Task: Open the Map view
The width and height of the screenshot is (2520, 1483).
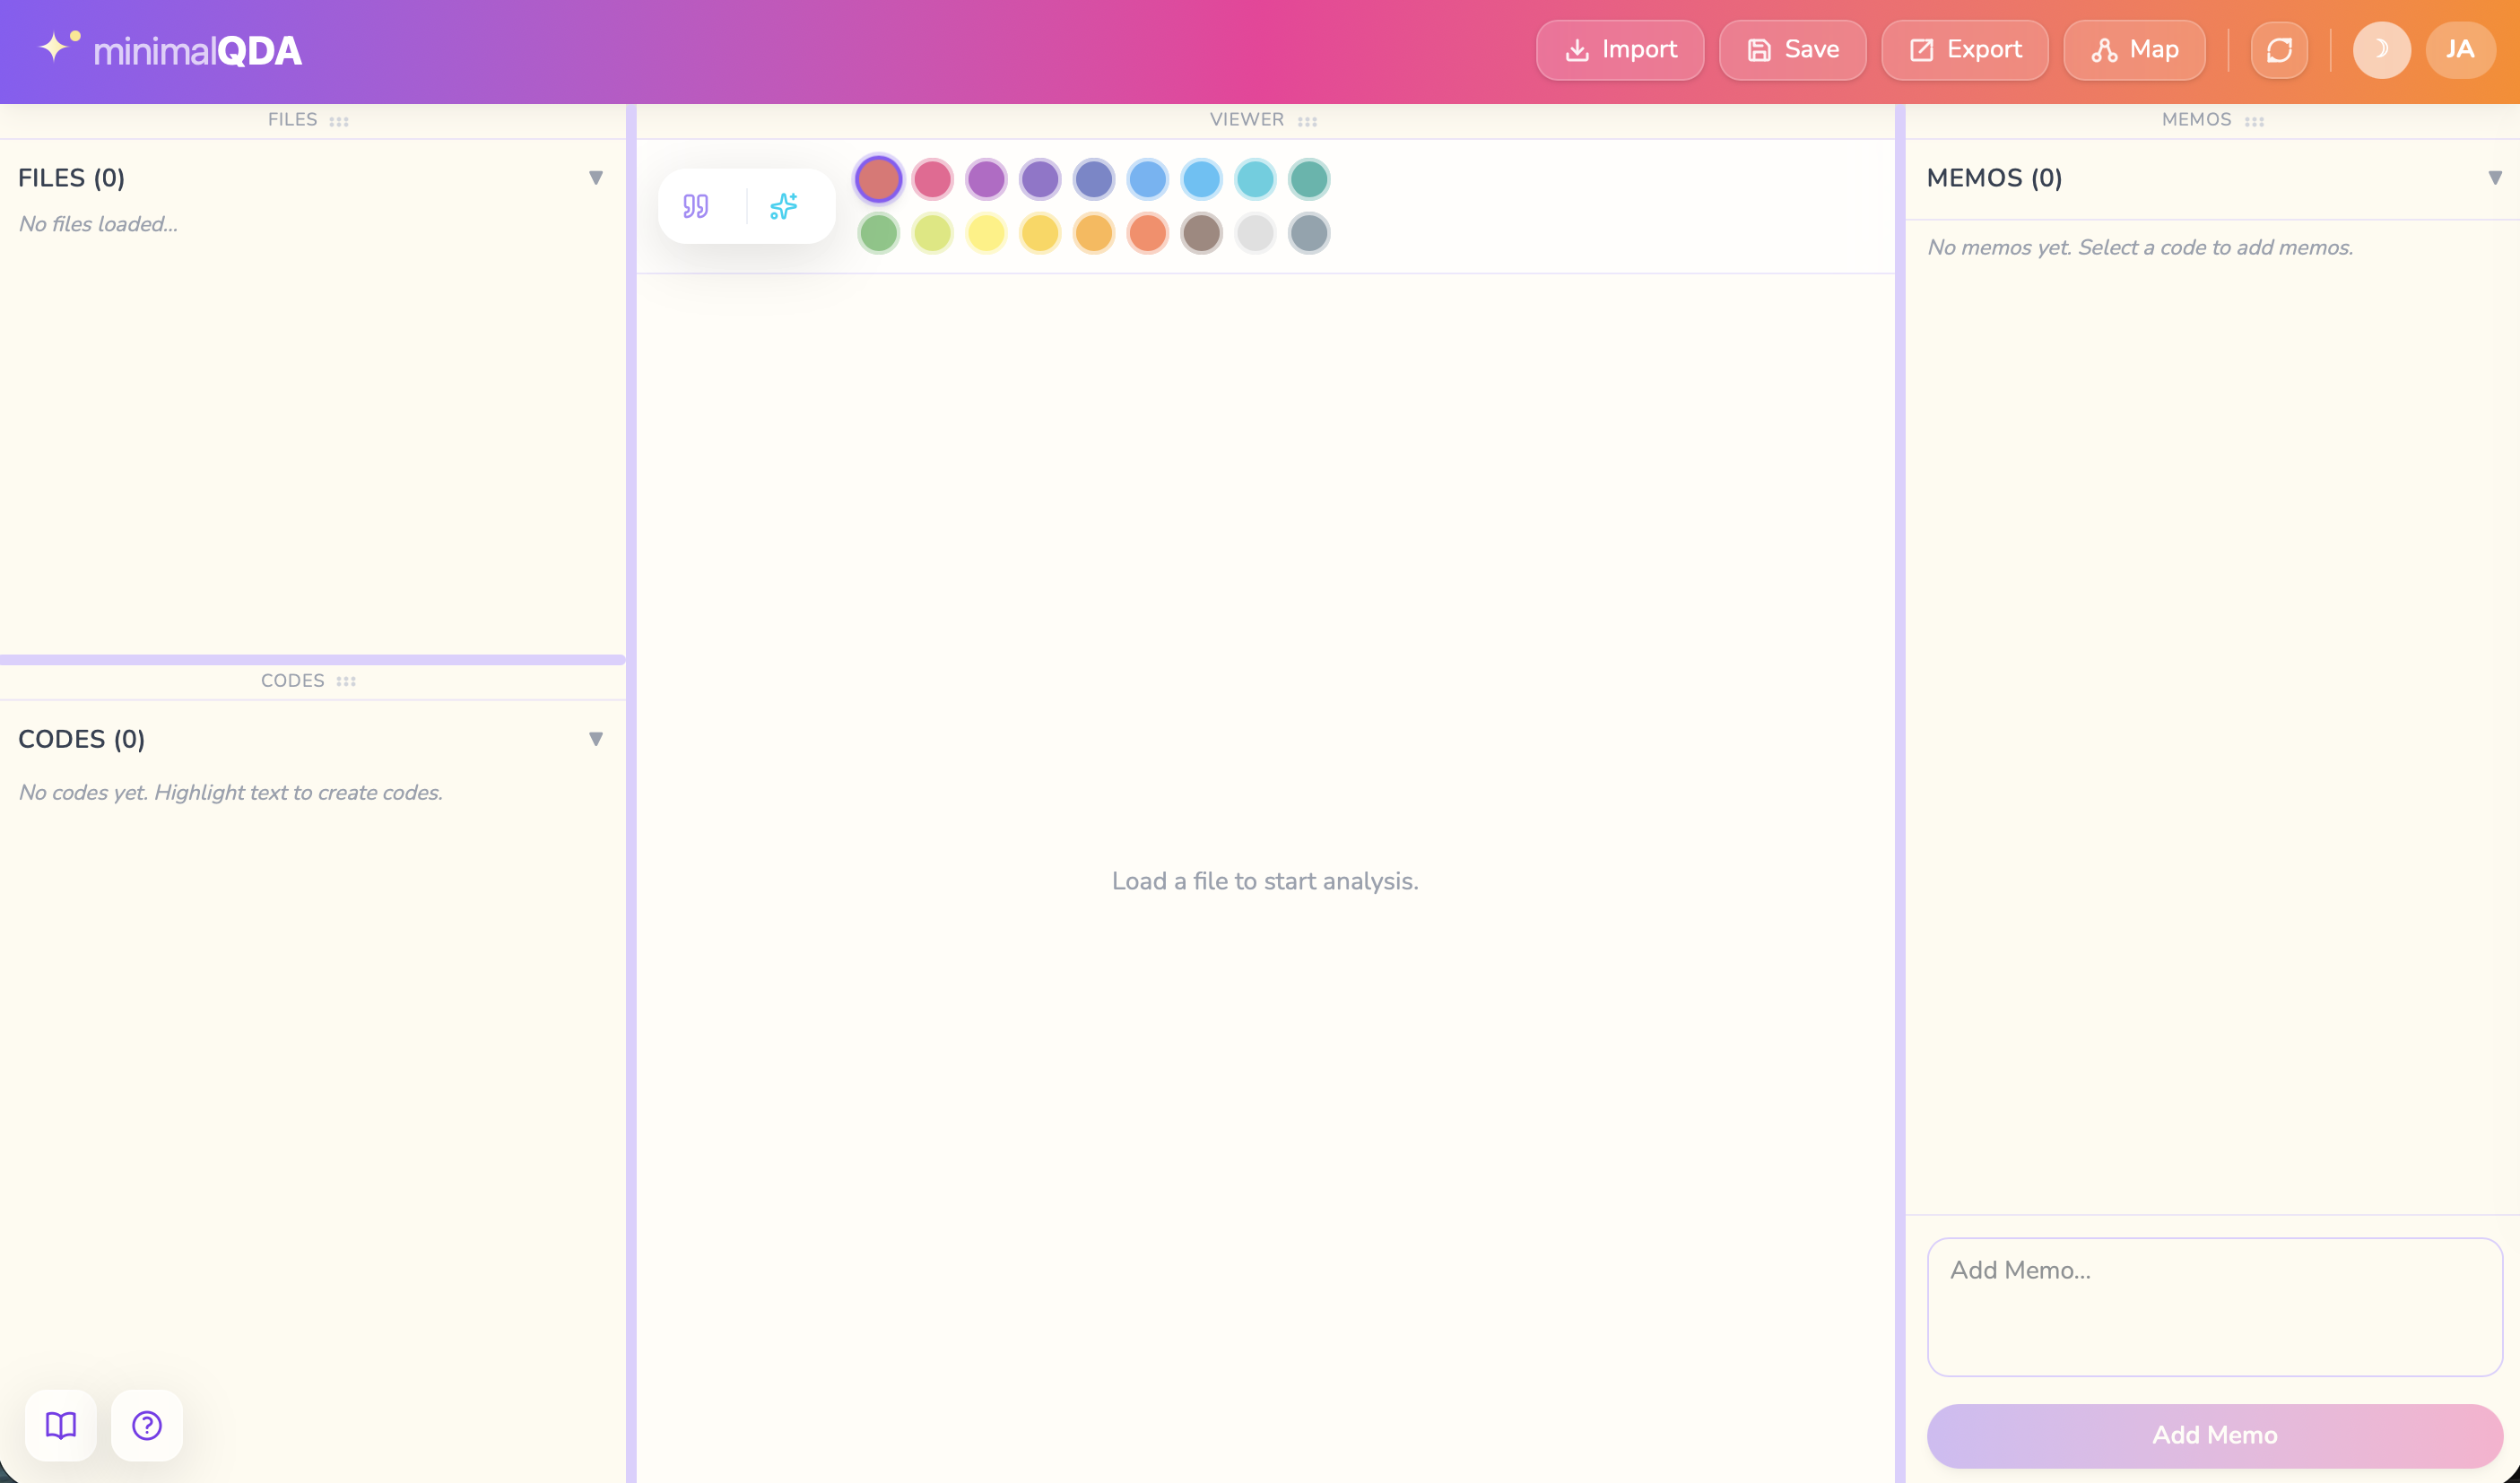Action: 2133,49
